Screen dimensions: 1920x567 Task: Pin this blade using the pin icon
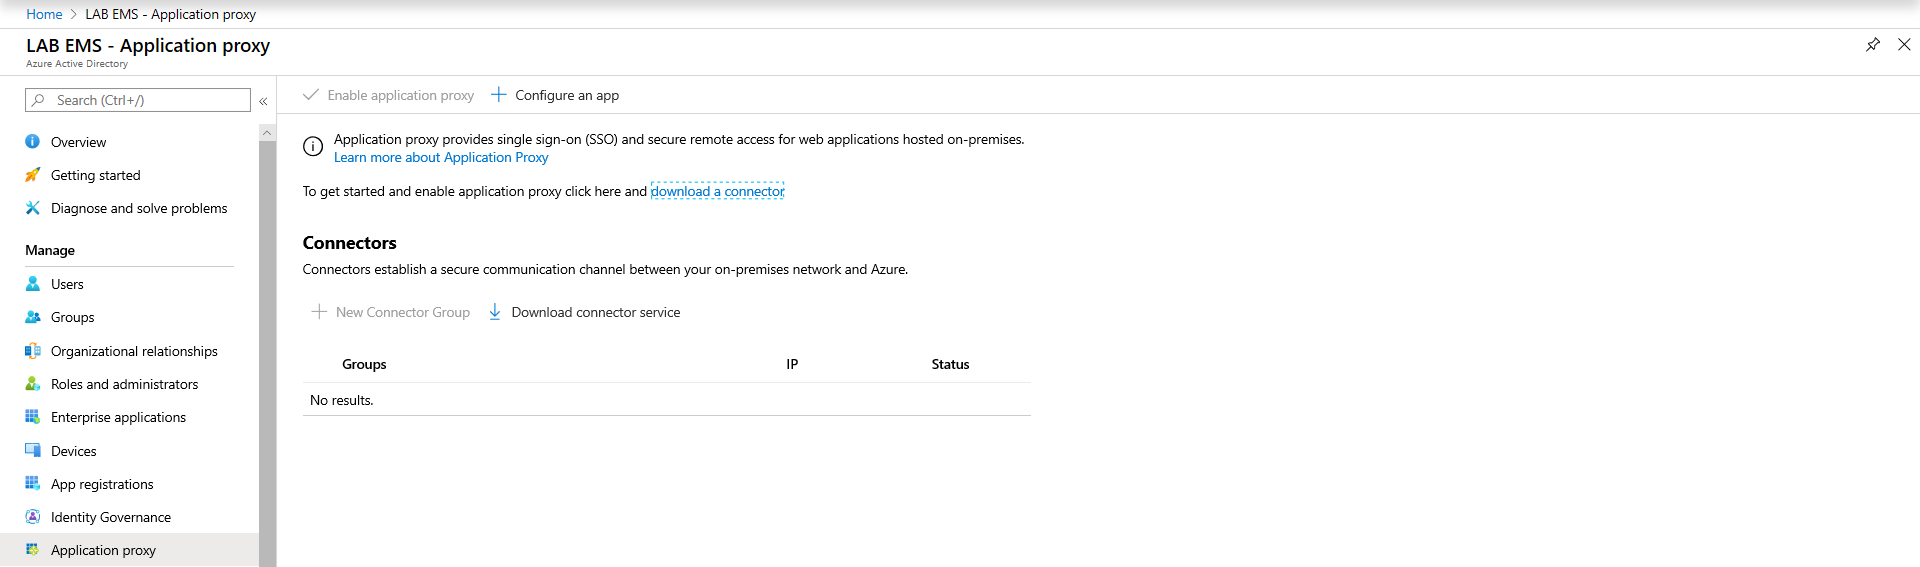1873,45
